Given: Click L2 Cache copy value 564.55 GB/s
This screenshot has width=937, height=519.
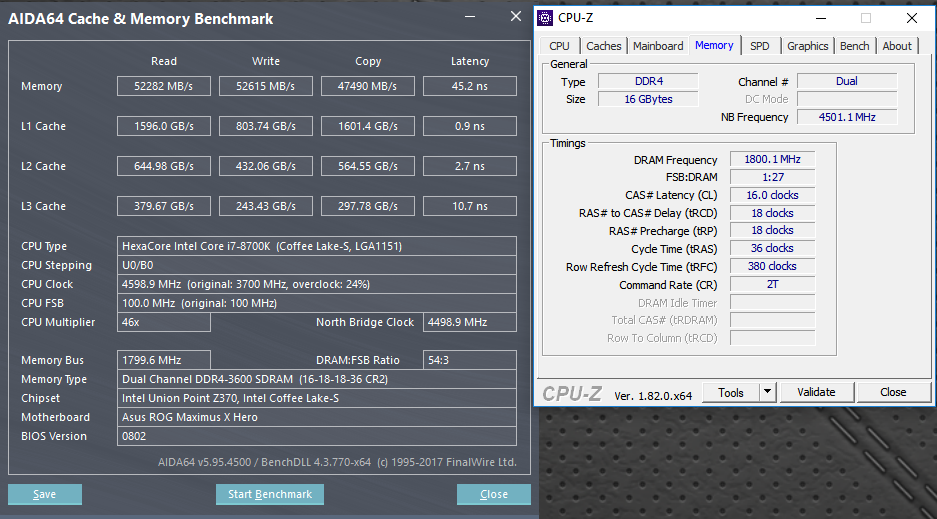Looking at the screenshot, I should (x=368, y=166).
